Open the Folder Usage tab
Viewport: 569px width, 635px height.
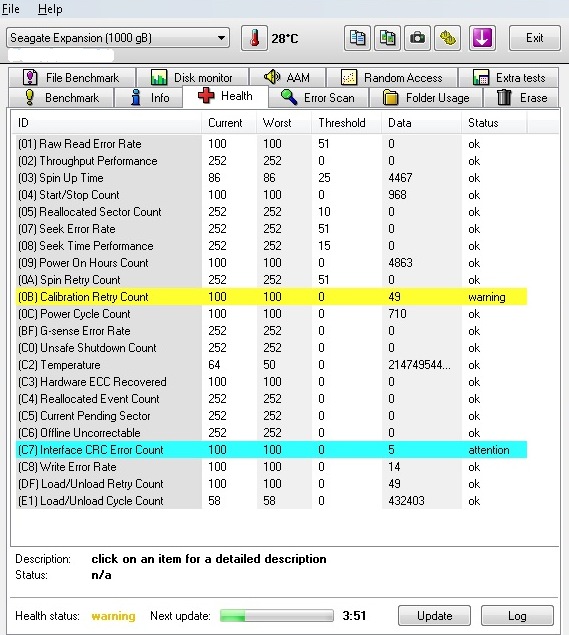(x=426, y=98)
